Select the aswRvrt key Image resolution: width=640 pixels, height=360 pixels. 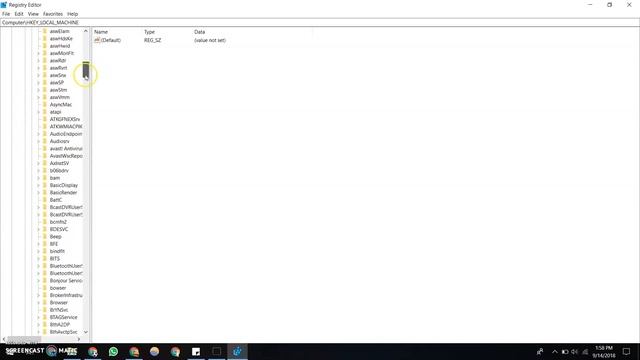click(x=58, y=68)
